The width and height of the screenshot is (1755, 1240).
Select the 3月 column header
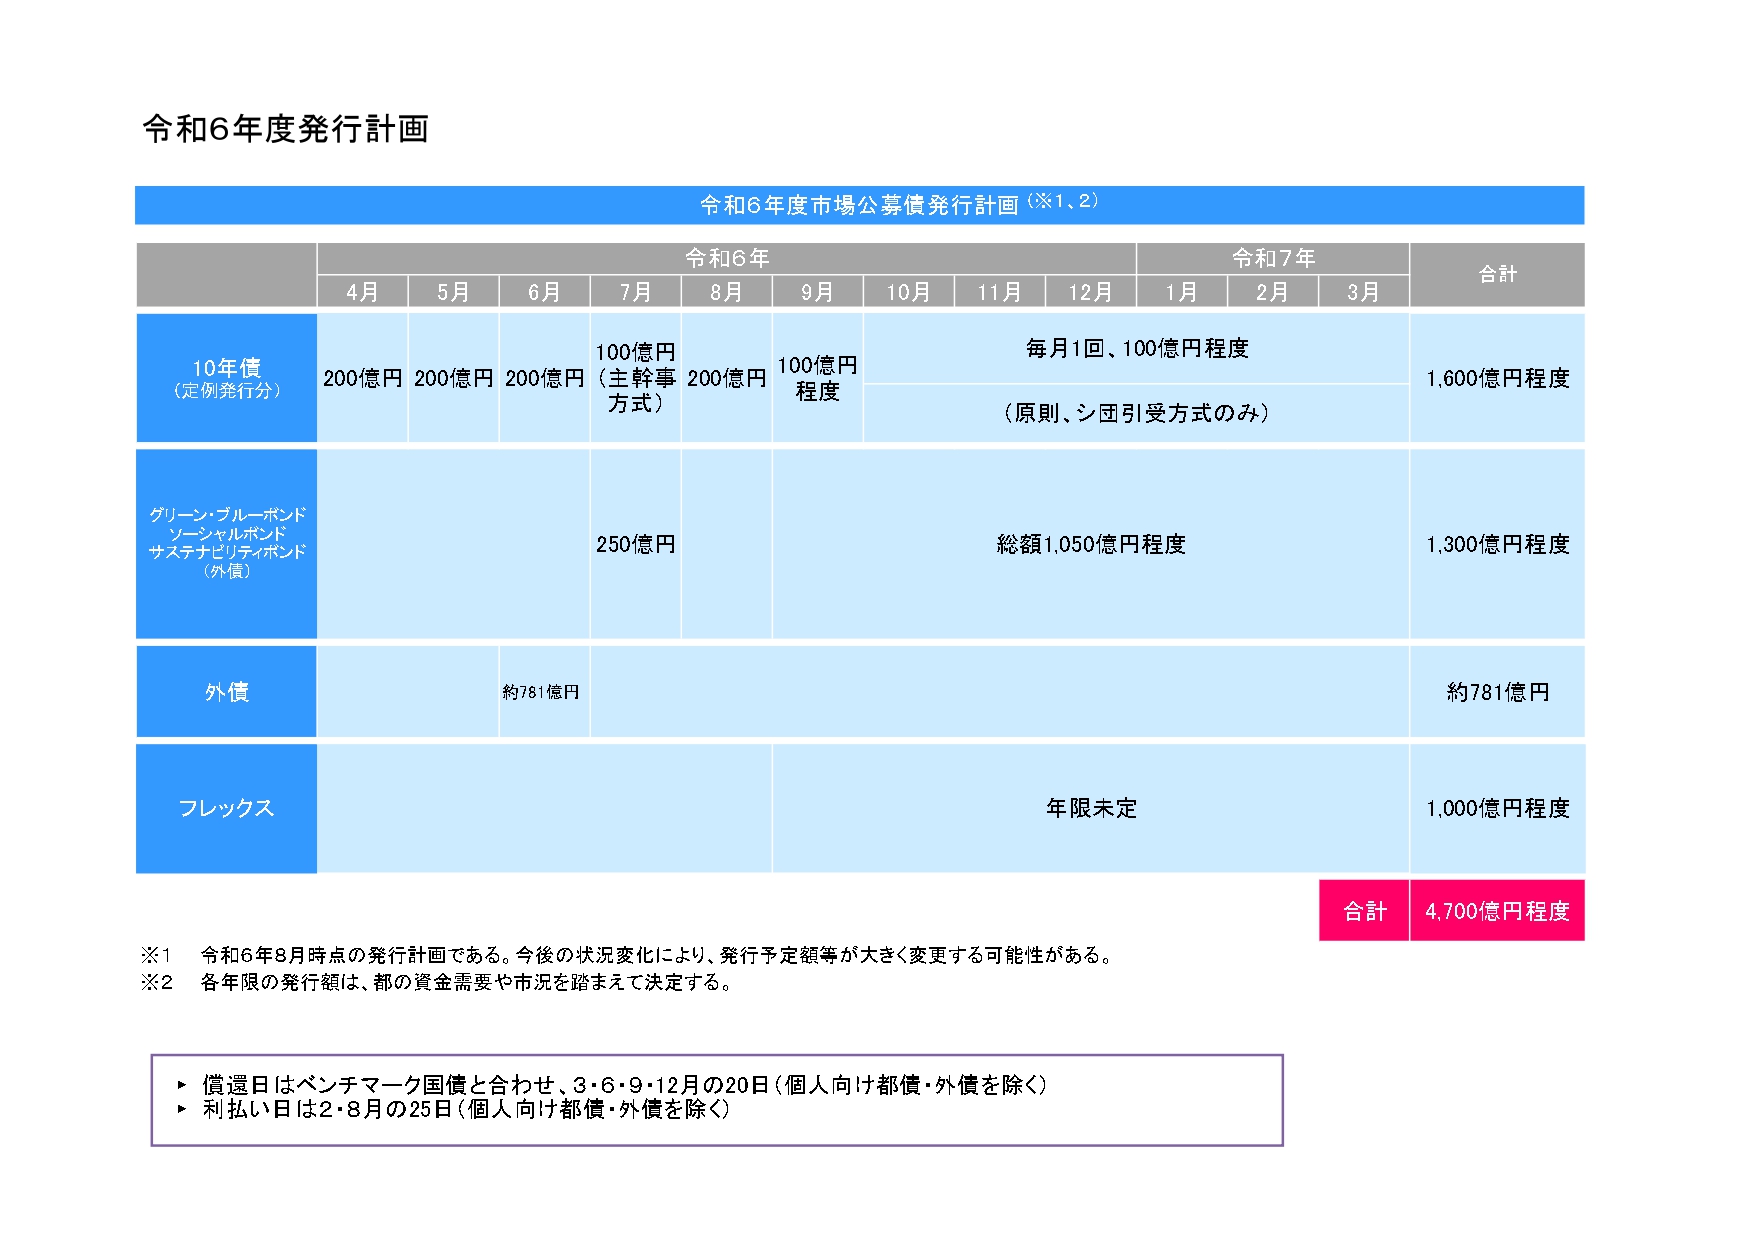click(1363, 291)
